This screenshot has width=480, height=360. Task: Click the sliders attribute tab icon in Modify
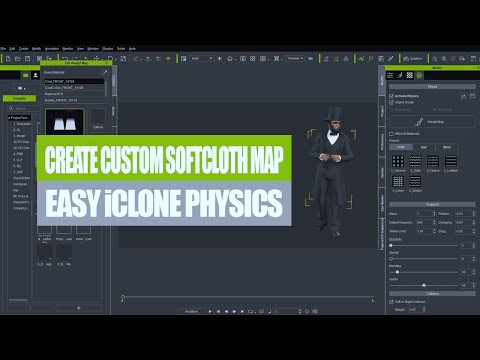pos(390,75)
